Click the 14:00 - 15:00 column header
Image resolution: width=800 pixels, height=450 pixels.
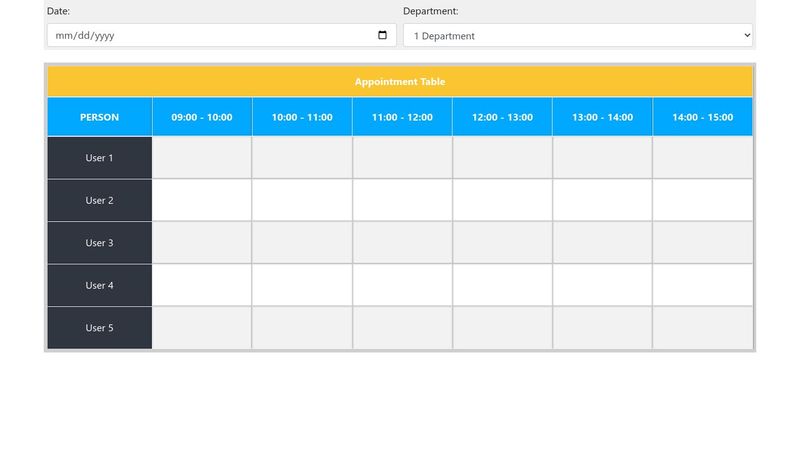(x=703, y=117)
